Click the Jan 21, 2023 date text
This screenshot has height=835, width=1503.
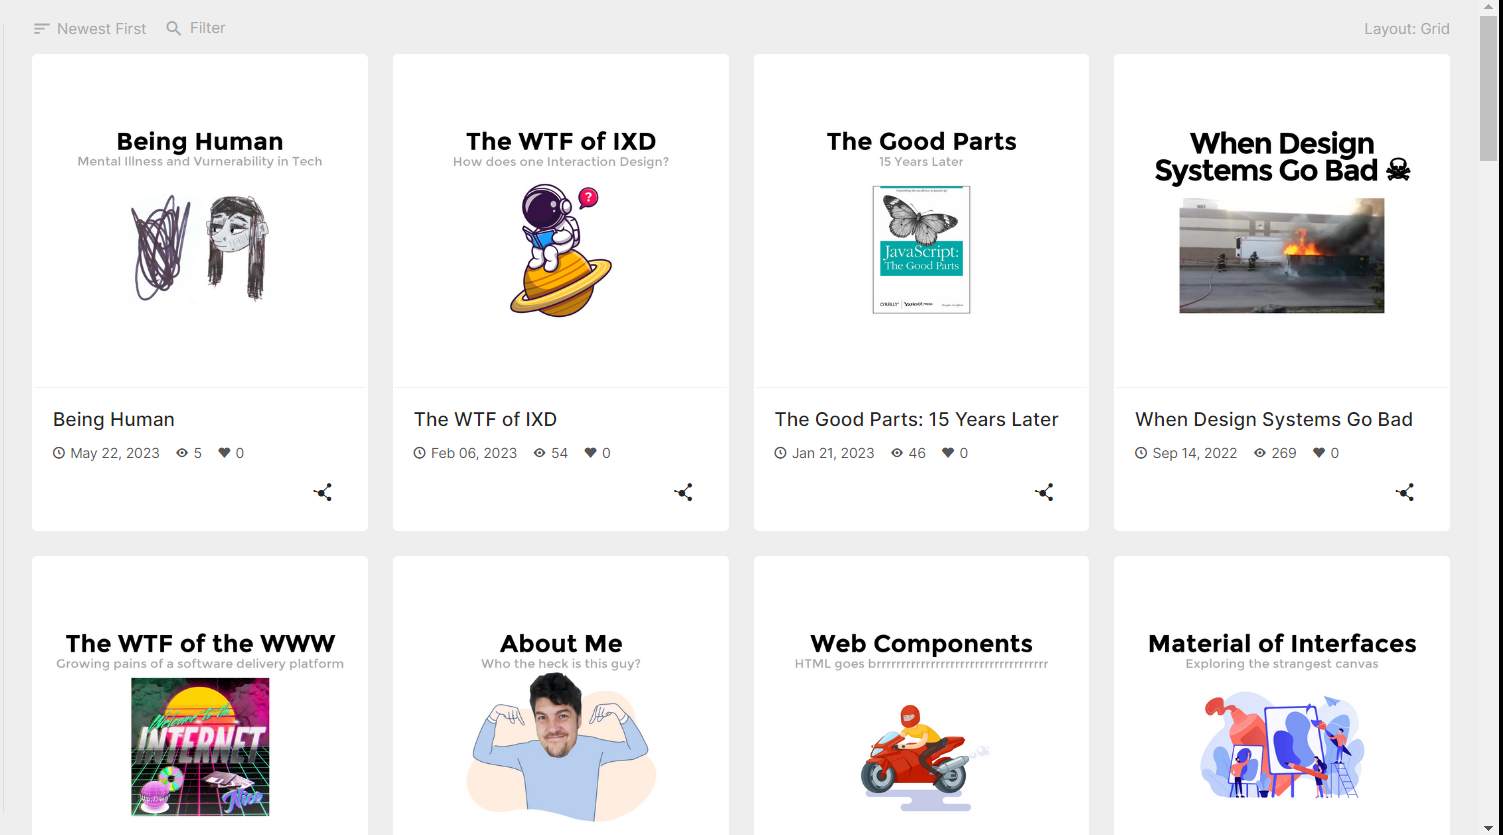[x=833, y=453]
